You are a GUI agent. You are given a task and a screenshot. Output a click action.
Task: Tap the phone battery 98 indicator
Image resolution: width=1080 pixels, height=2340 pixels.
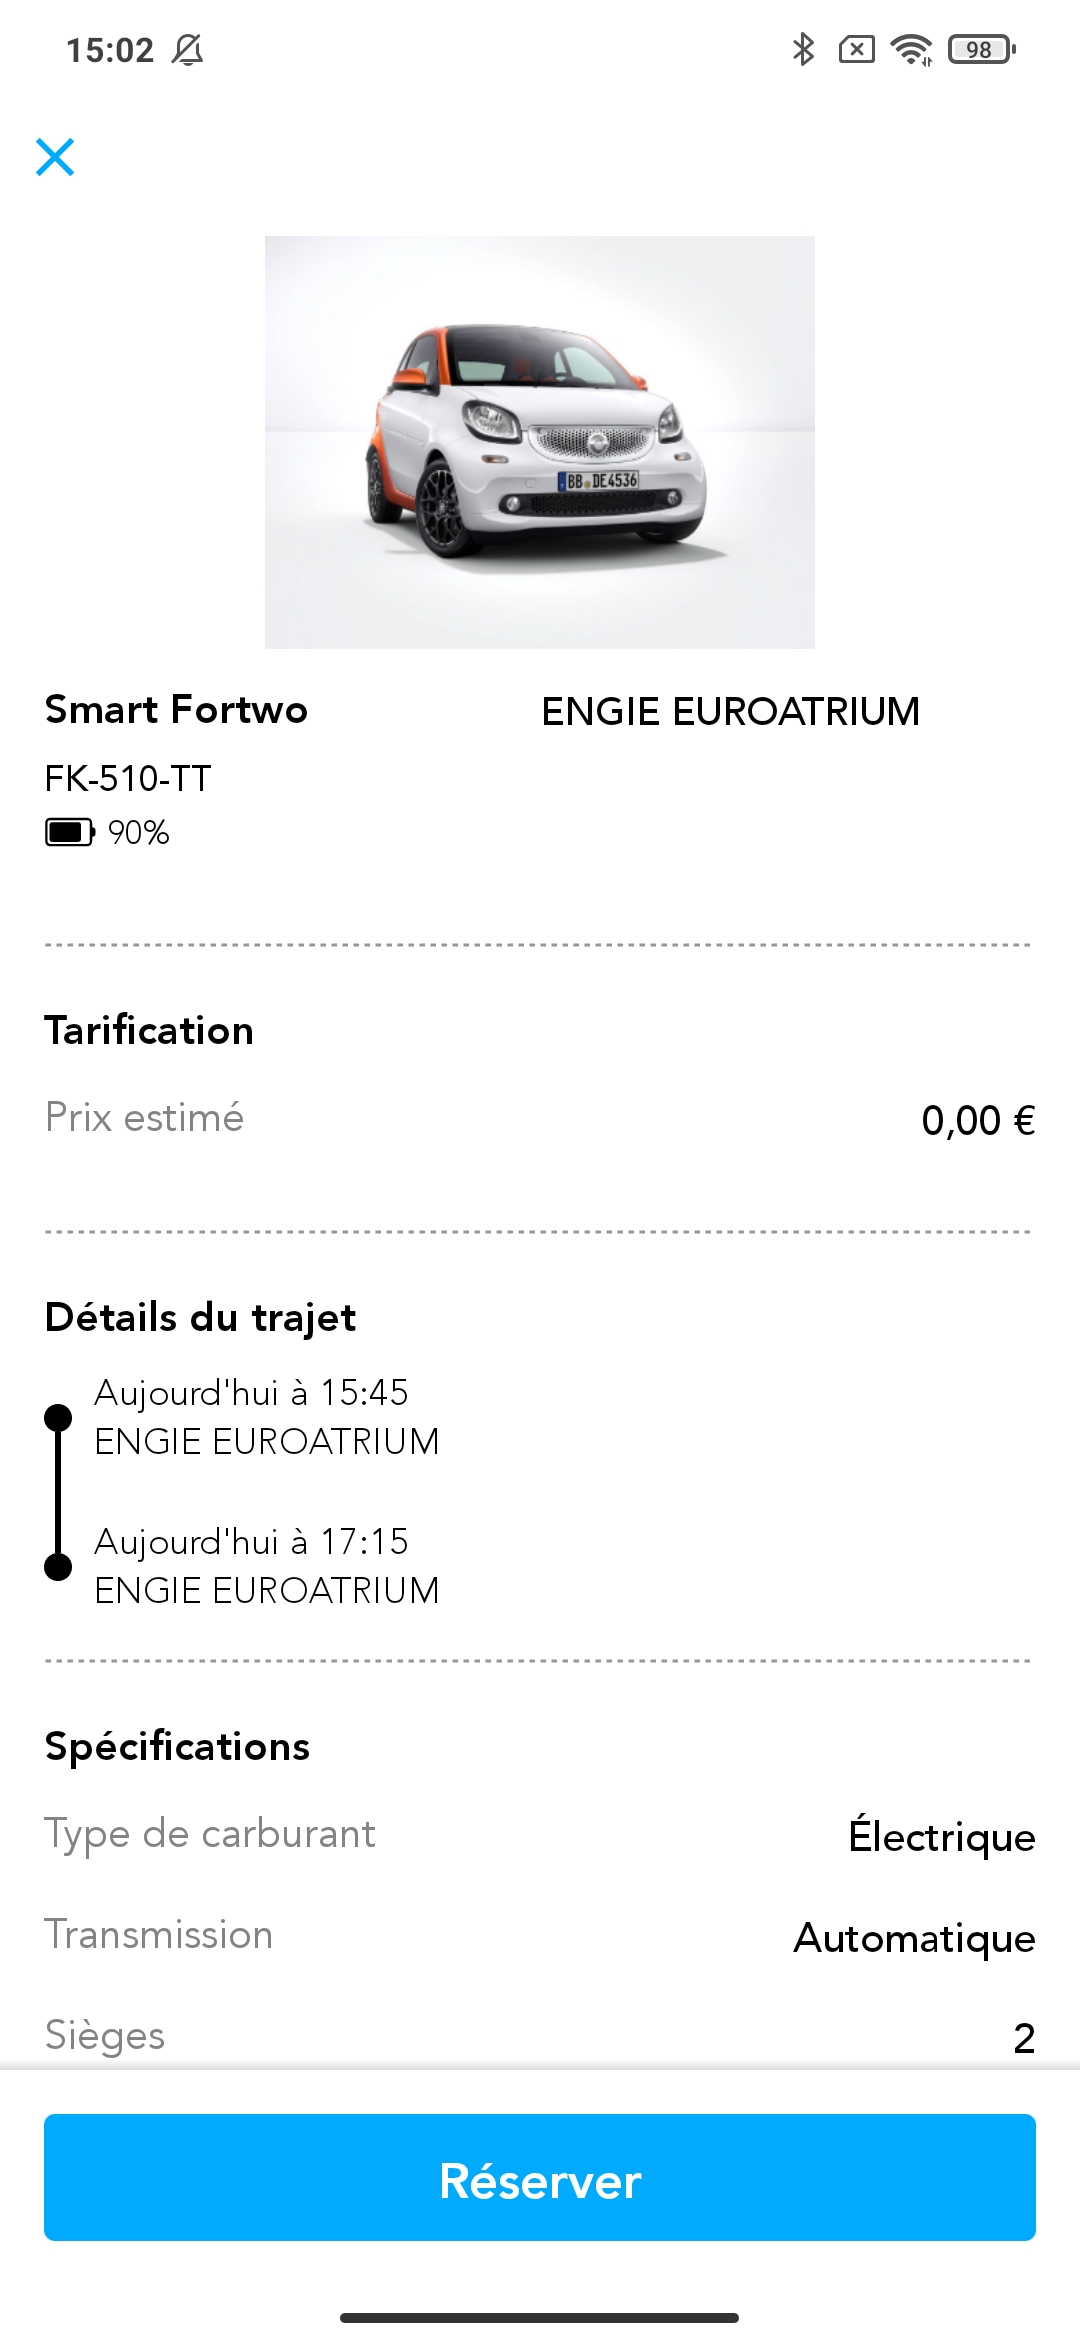[982, 49]
